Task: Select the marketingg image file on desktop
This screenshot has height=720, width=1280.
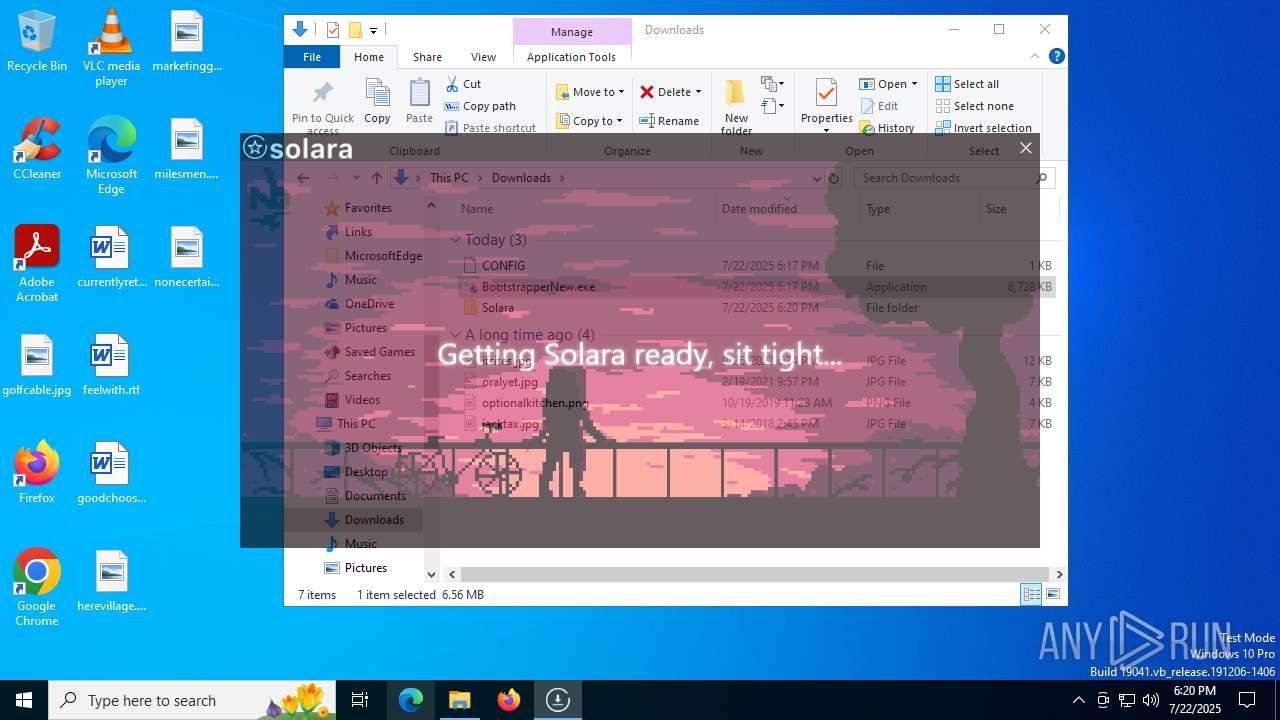Action: [187, 42]
